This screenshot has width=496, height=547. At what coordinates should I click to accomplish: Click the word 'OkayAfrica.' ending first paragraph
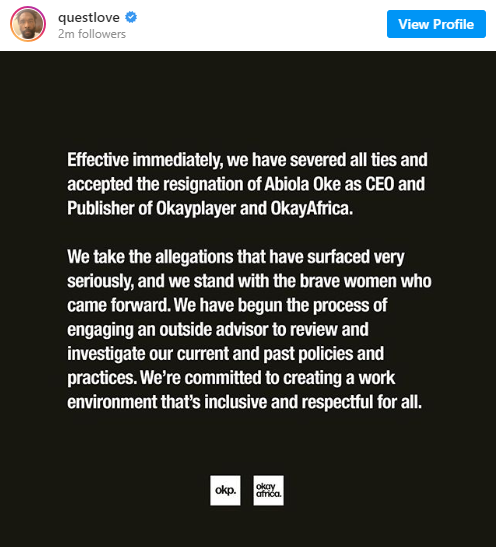coord(312,208)
